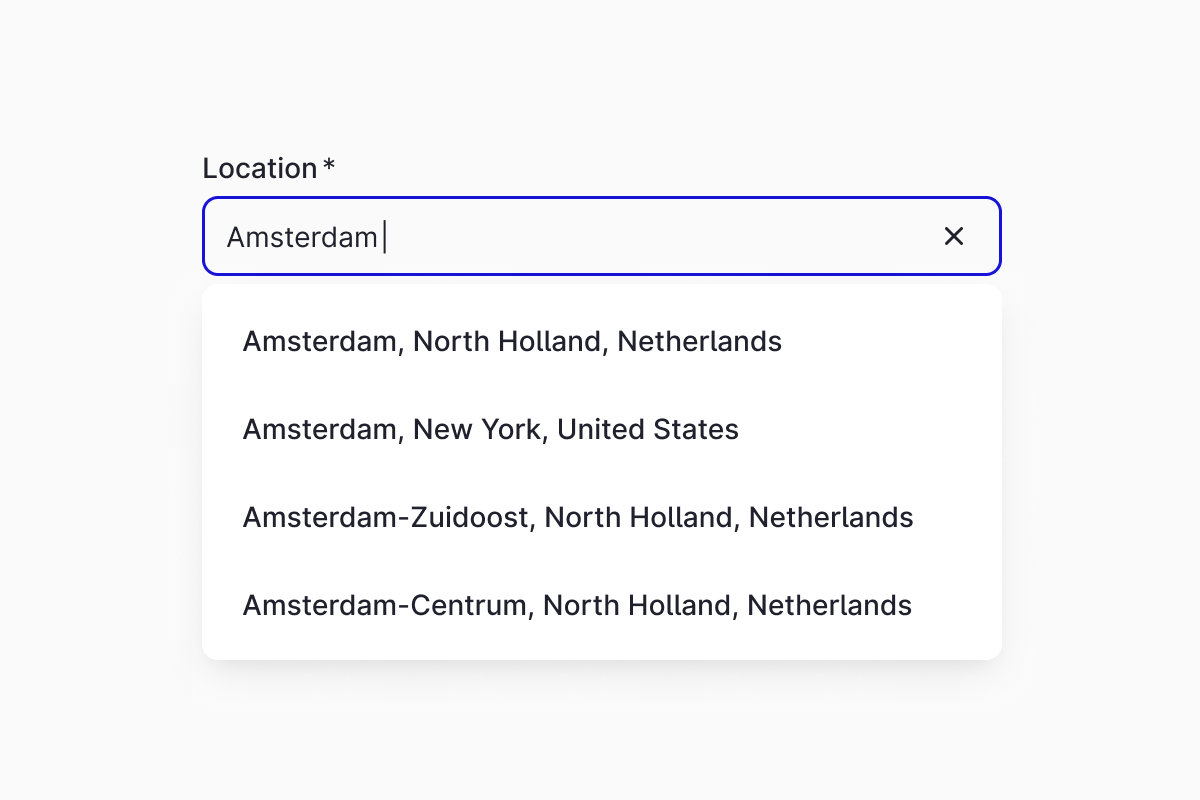Click the Location field label

click(259, 168)
